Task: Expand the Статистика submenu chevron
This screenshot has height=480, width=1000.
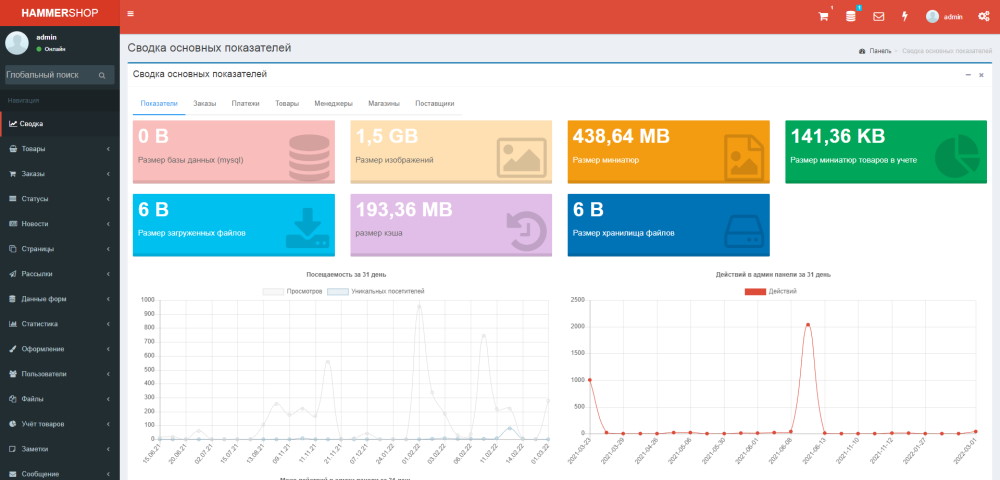Action: point(108,324)
